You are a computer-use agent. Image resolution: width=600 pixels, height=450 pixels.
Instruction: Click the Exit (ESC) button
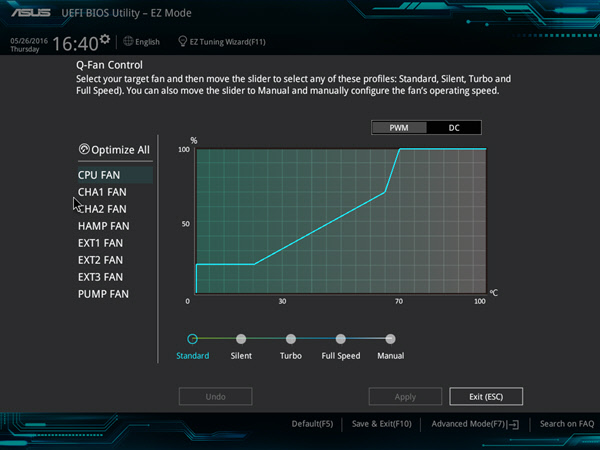[x=486, y=396]
